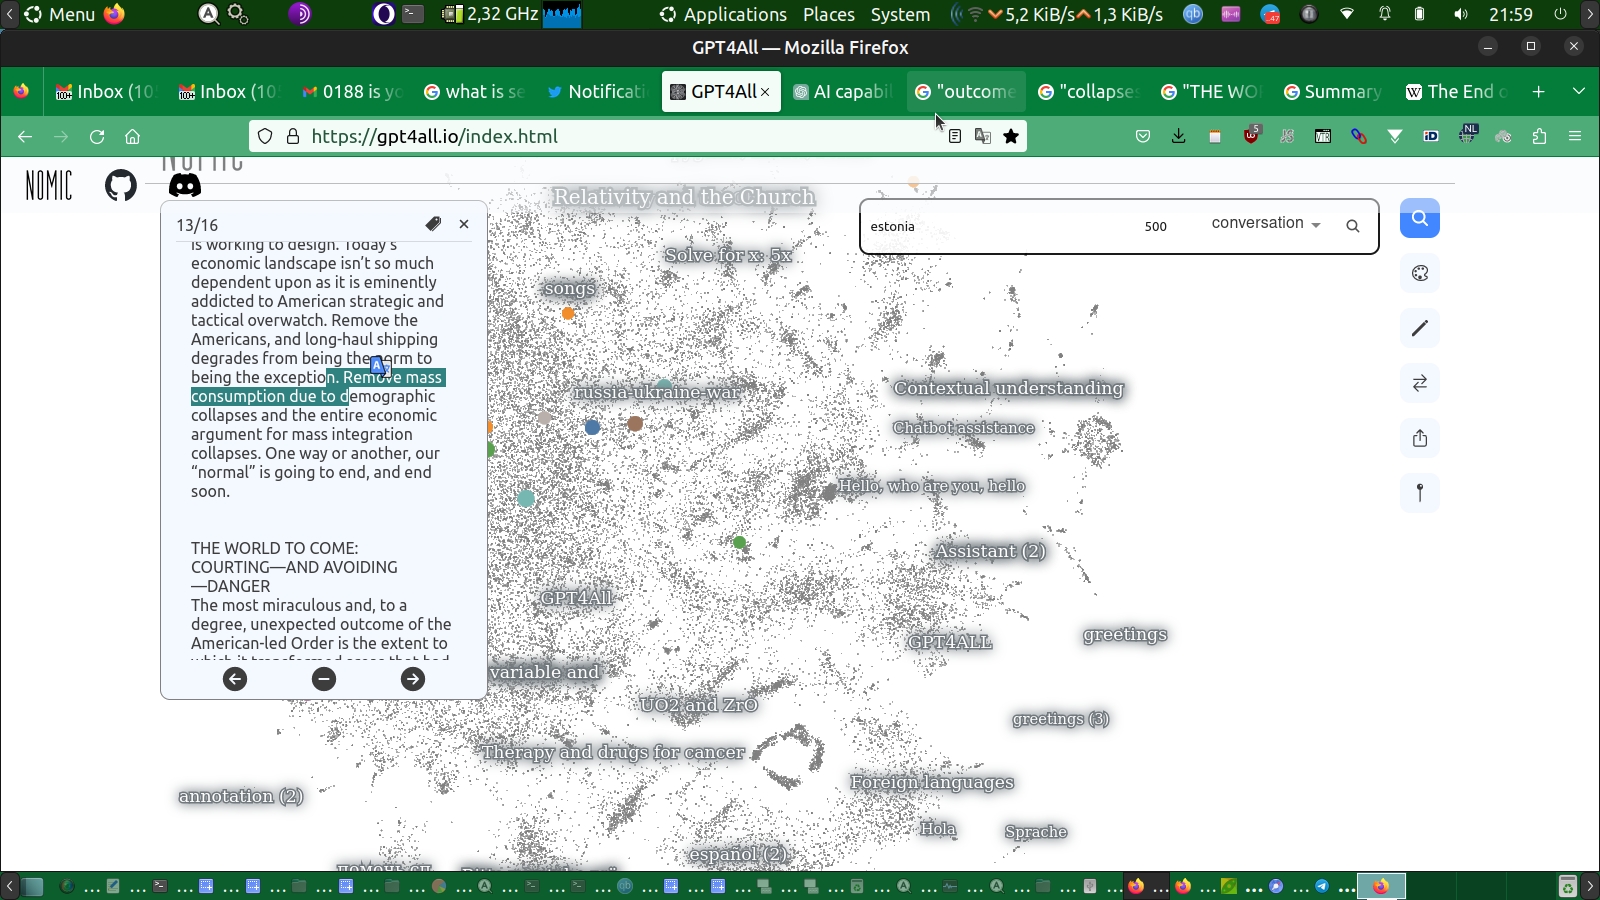The height and width of the screenshot is (900, 1600).
Task: Click the green data point on map
Action: pyautogui.click(x=739, y=542)
